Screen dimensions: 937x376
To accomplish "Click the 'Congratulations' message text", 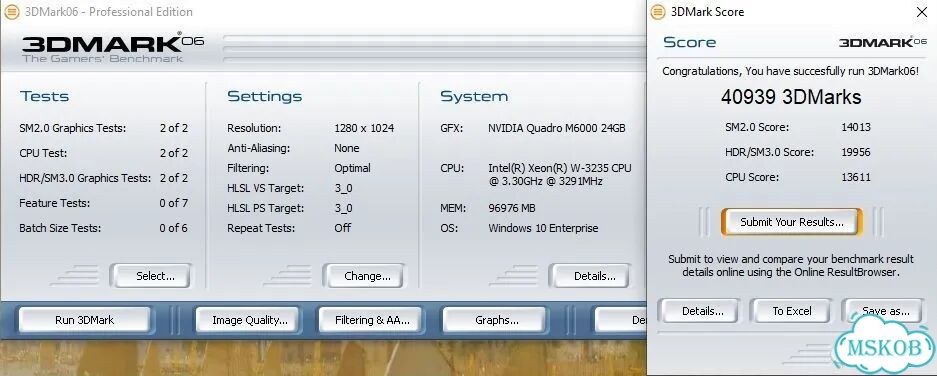I will [x=790, y=71].
